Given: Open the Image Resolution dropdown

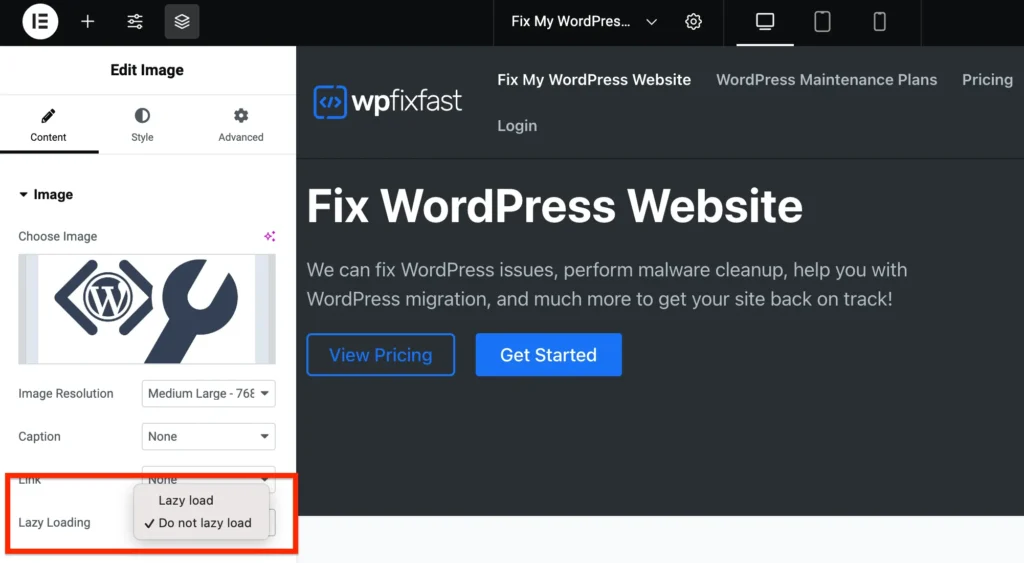Looking at the screenshot, I should pyautogui.click(x=208, y=394).
